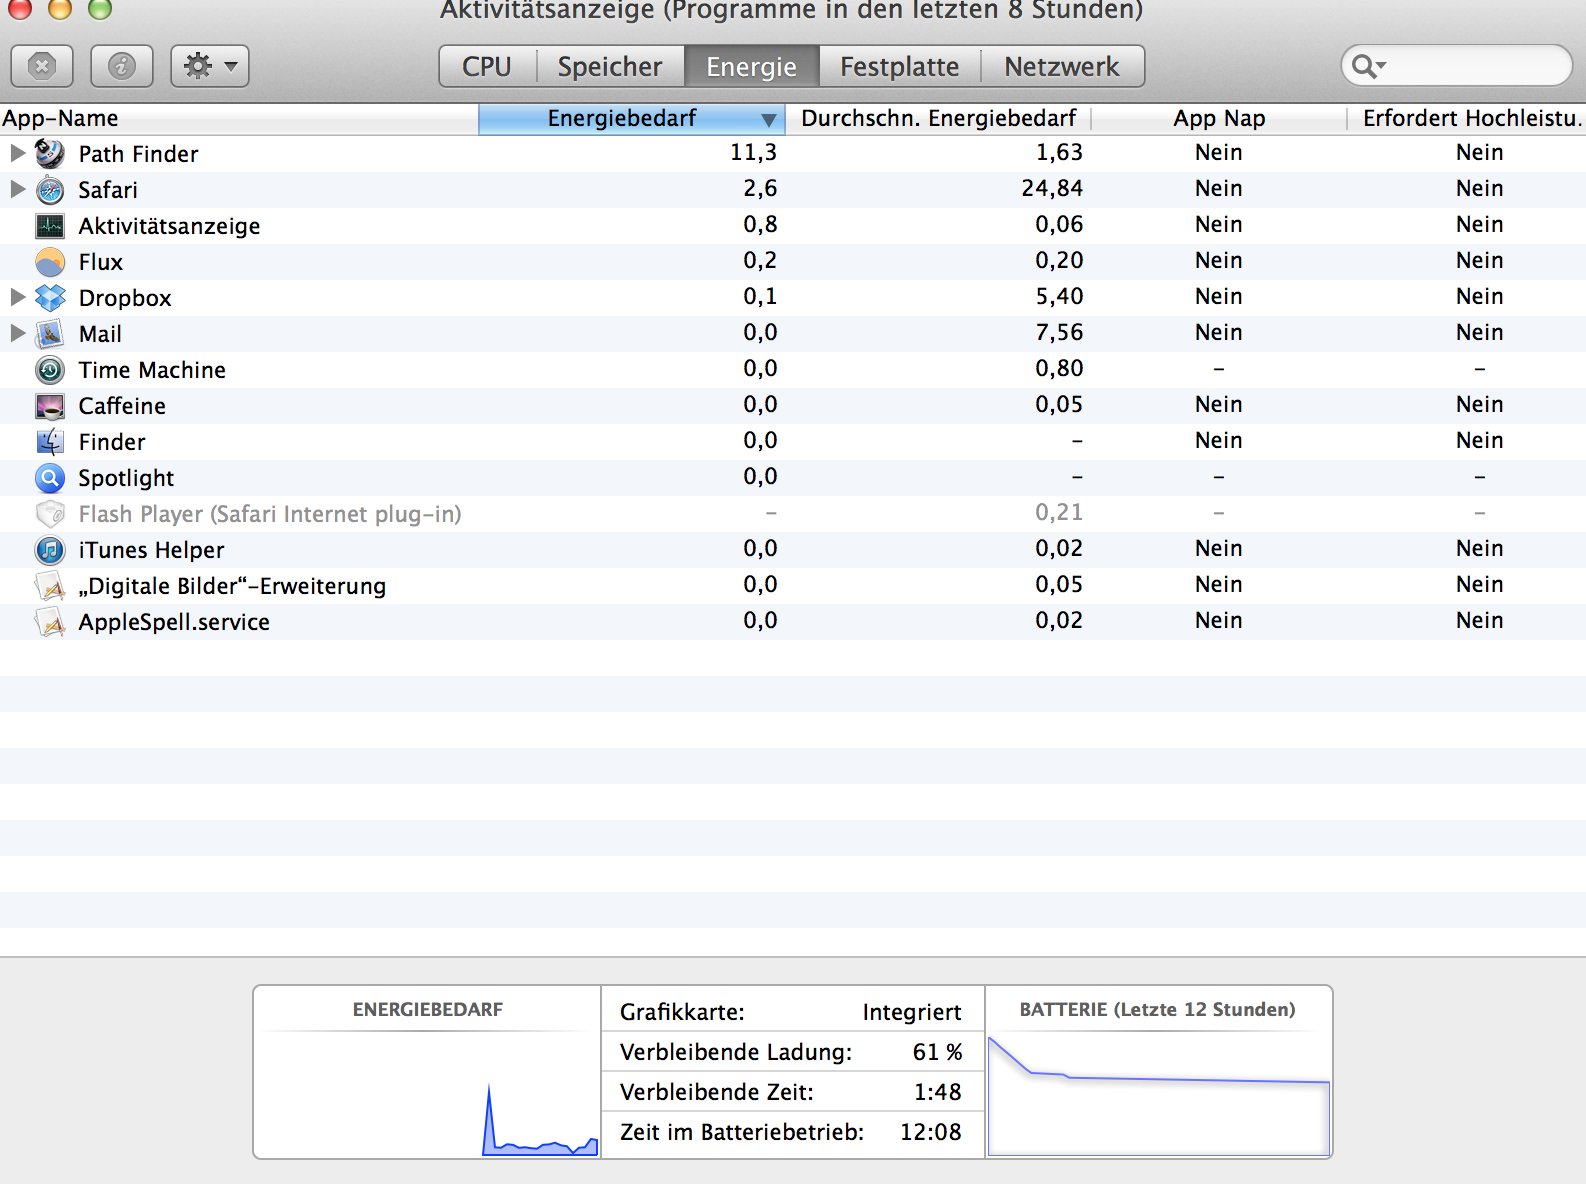
Task: Click the Finder app icon
Action: (50, 442)
